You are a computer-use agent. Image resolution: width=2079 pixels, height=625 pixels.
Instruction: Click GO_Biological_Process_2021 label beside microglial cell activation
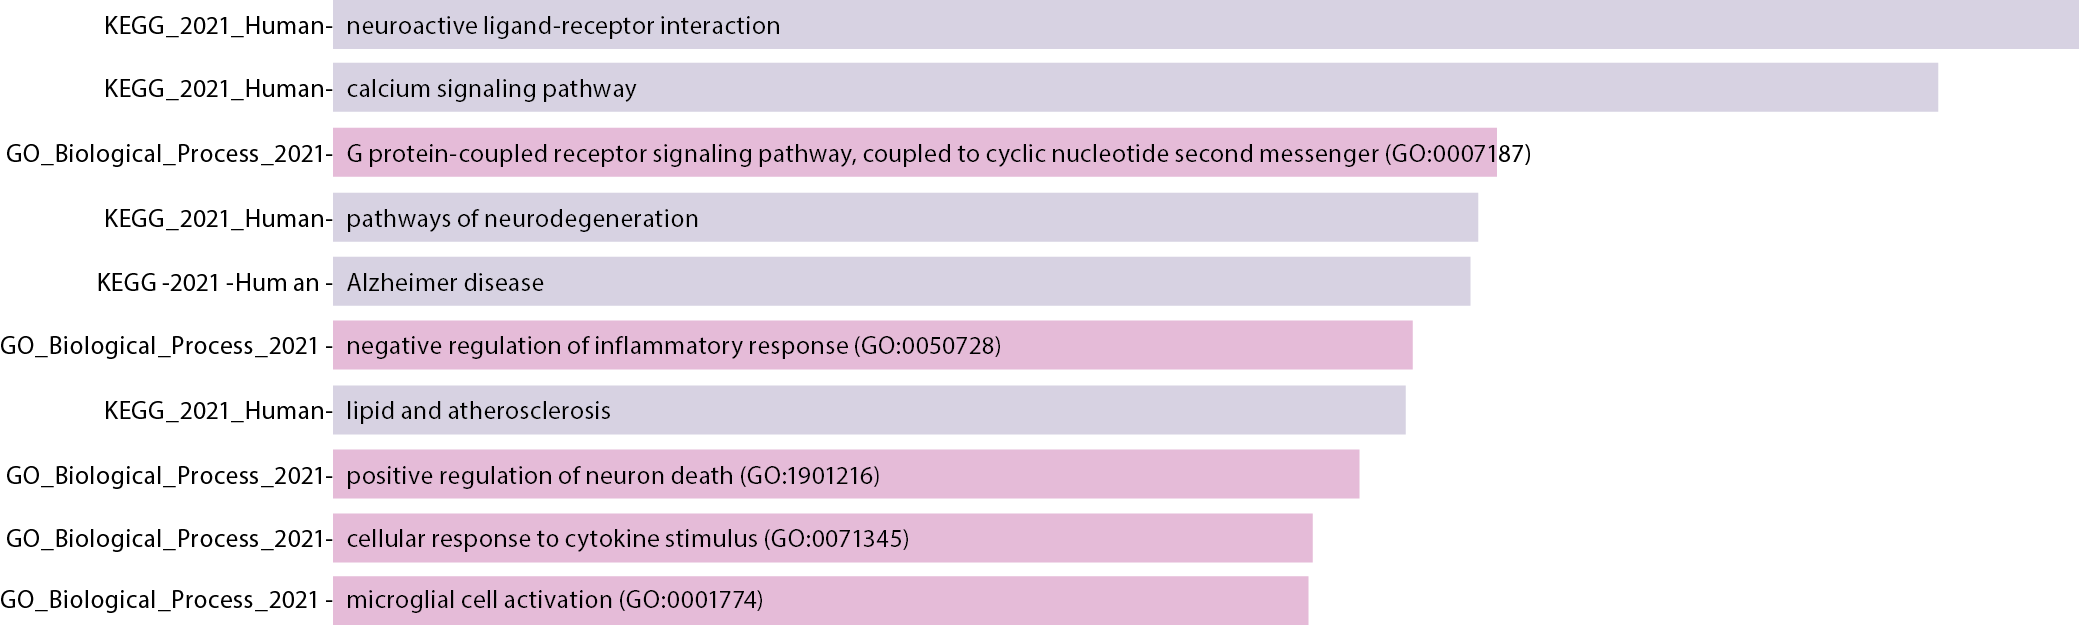tap(160, 600)
